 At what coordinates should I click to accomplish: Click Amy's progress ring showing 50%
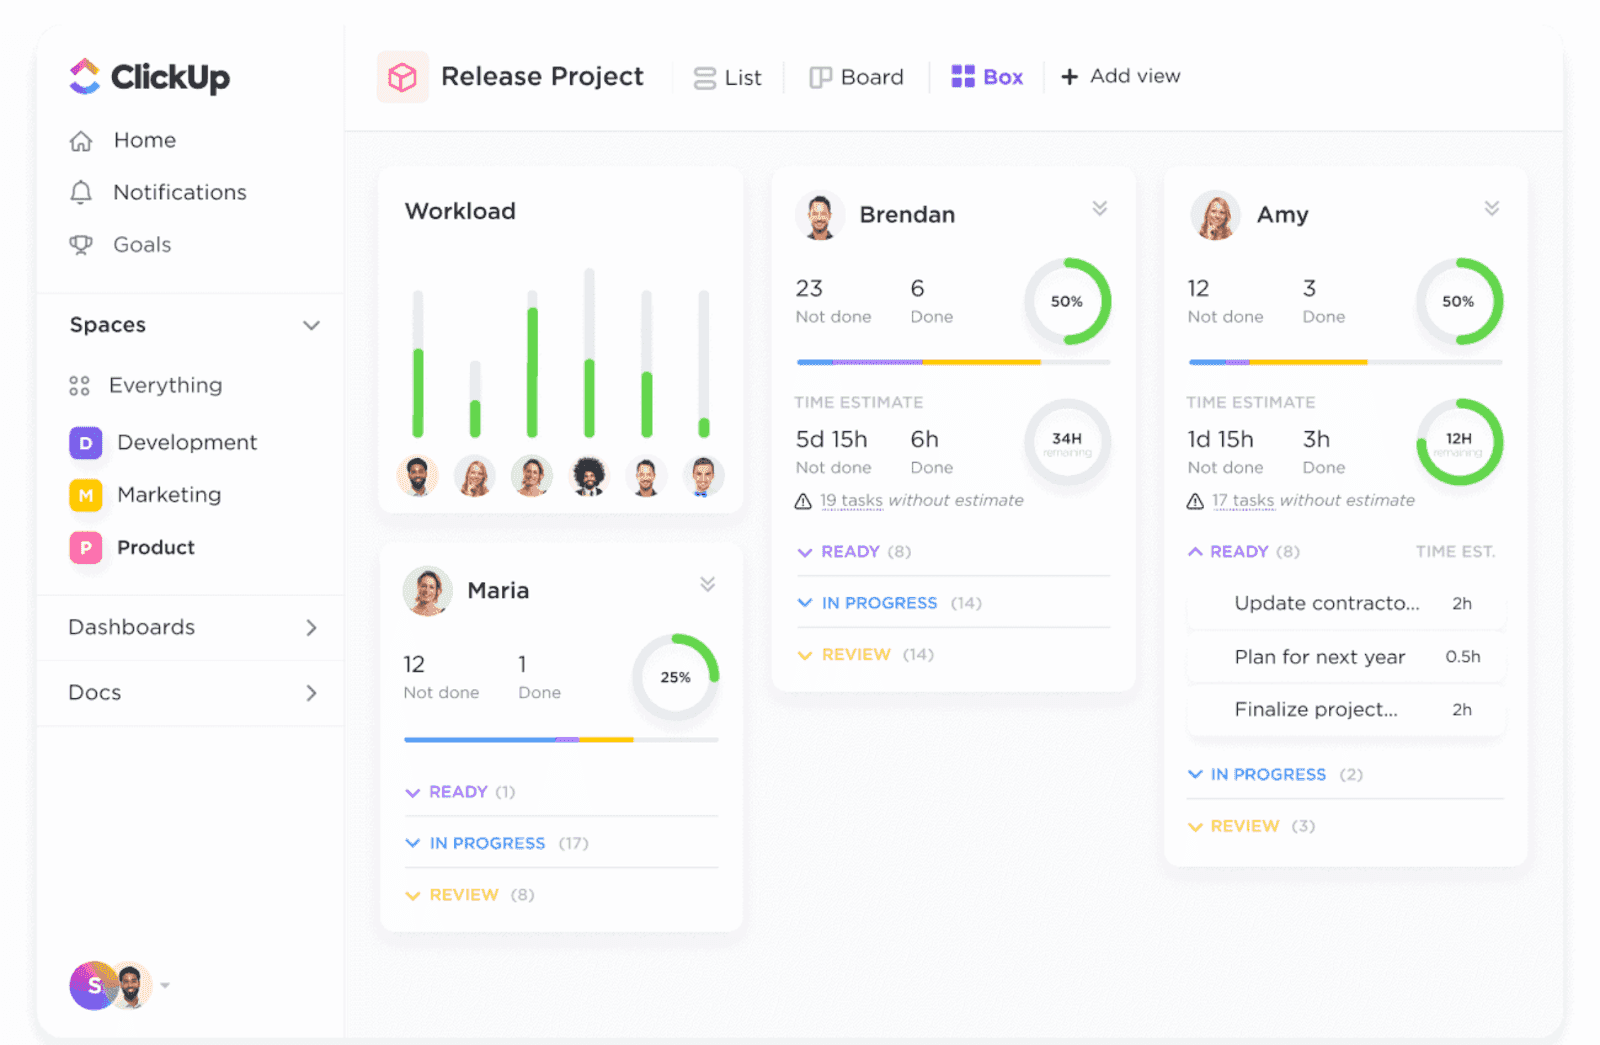click(x=1459, y=302)
